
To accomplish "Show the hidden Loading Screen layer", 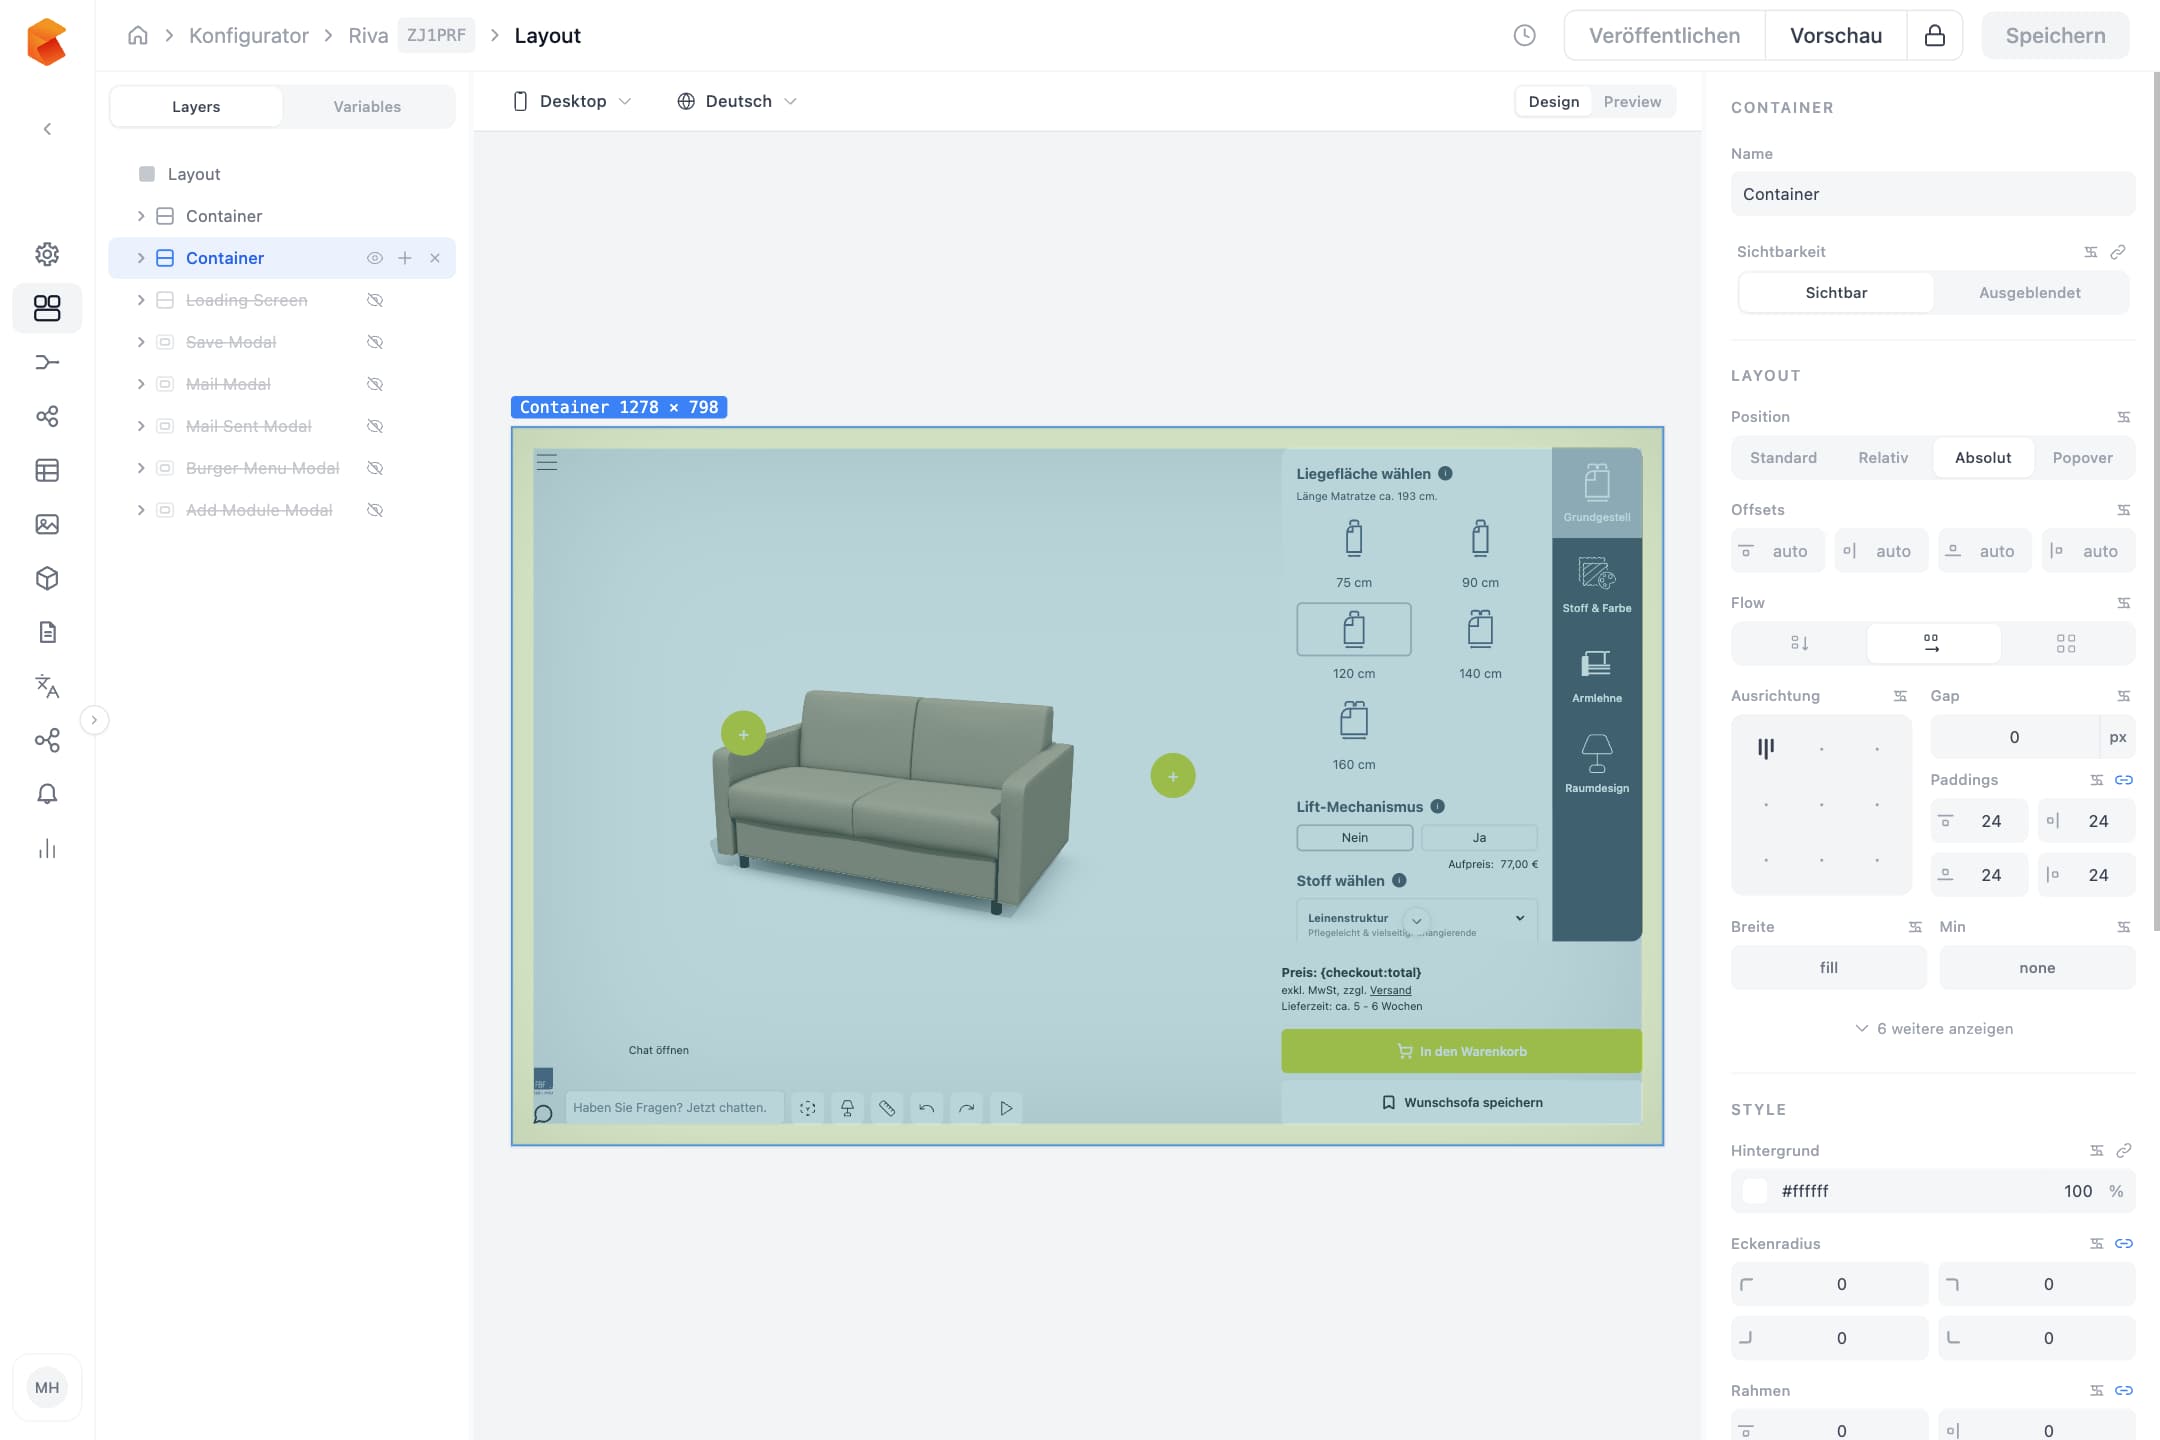I will click(375, 300).
